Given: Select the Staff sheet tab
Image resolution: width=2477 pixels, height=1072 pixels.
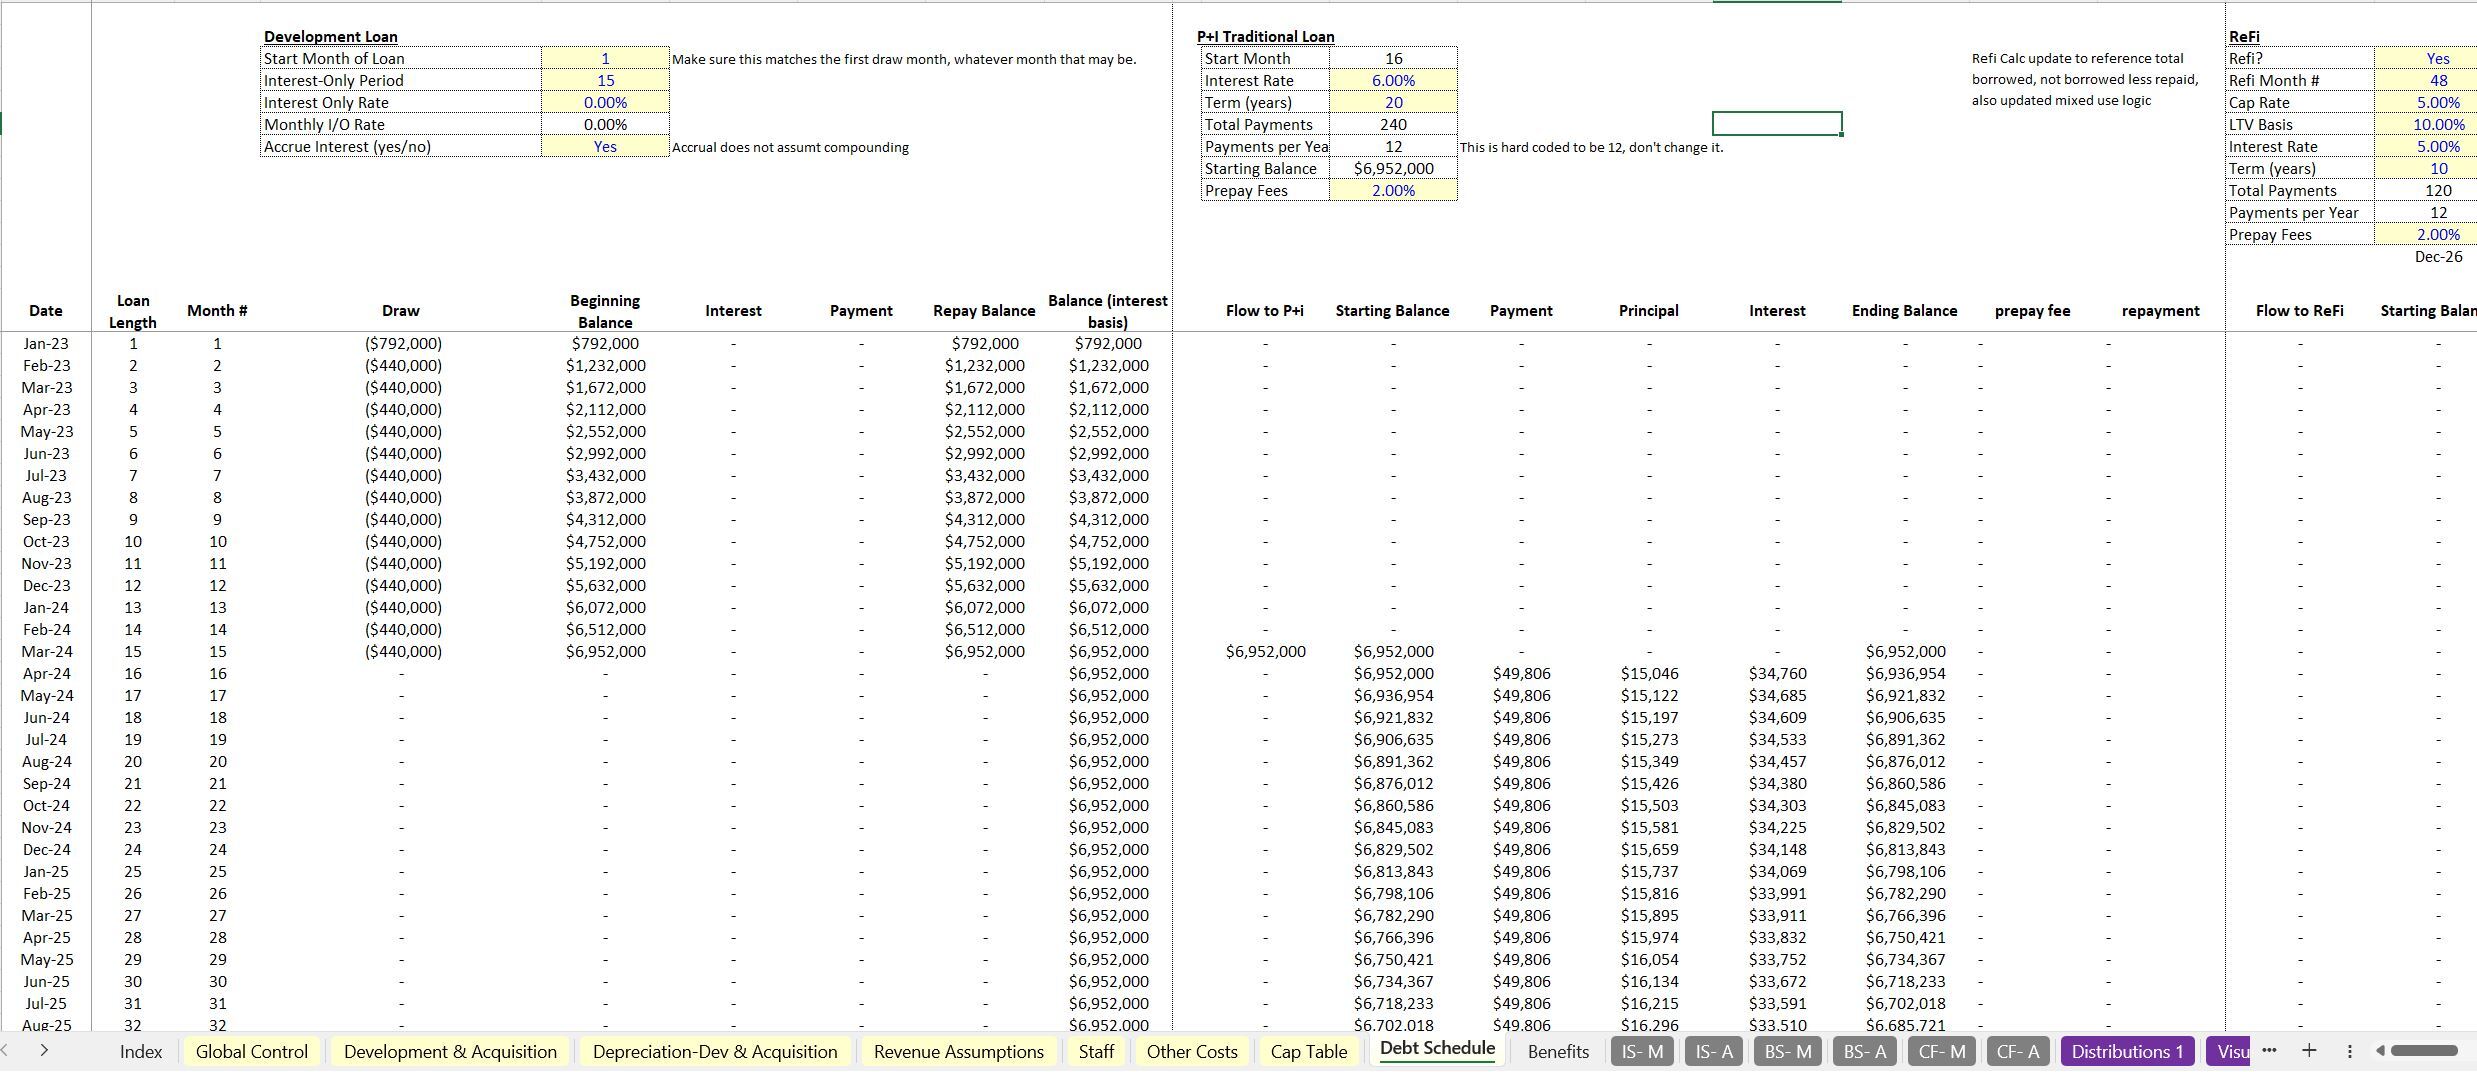Looking at the screenshot, I should 1096,1052.
